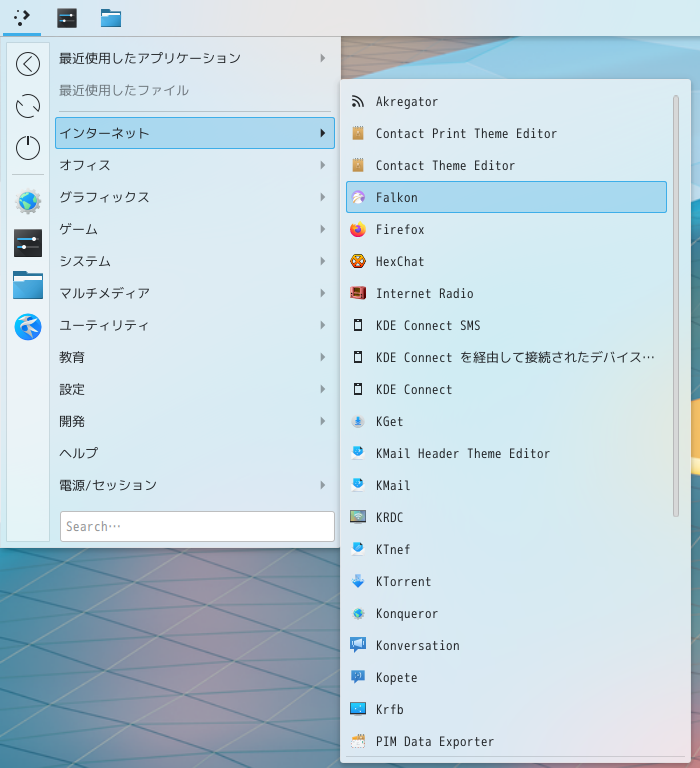Expand the オフィス category arrow
Screen dimensions: 700x768
(322, 165)
